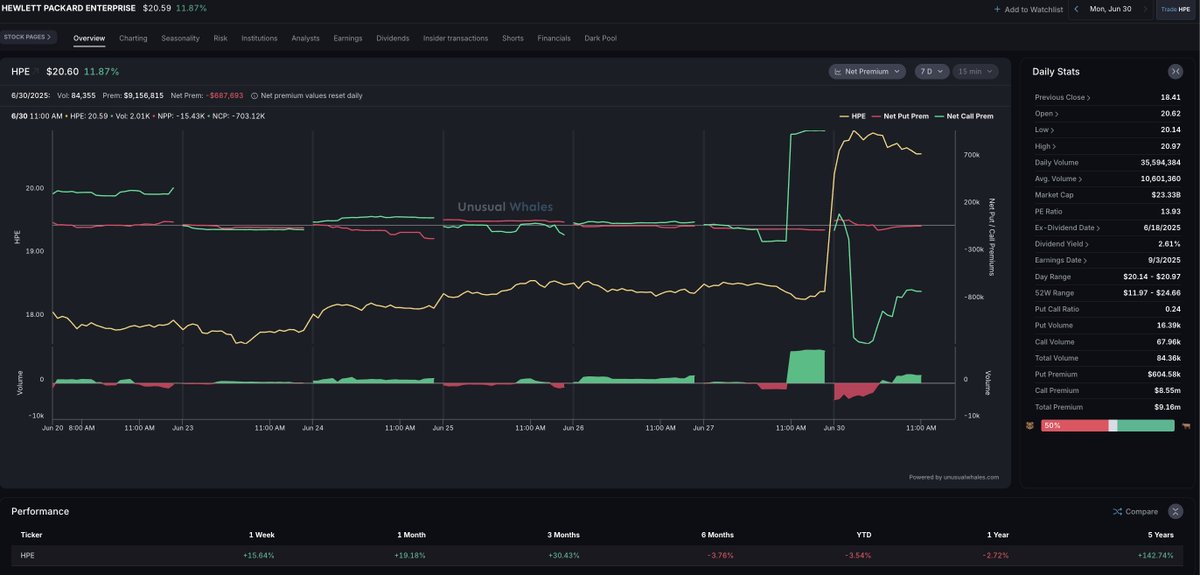Image resolution: width=1200 pixels, height=575 pixels.
Task: Click the 52W Range value
Action: [1152, 293]
